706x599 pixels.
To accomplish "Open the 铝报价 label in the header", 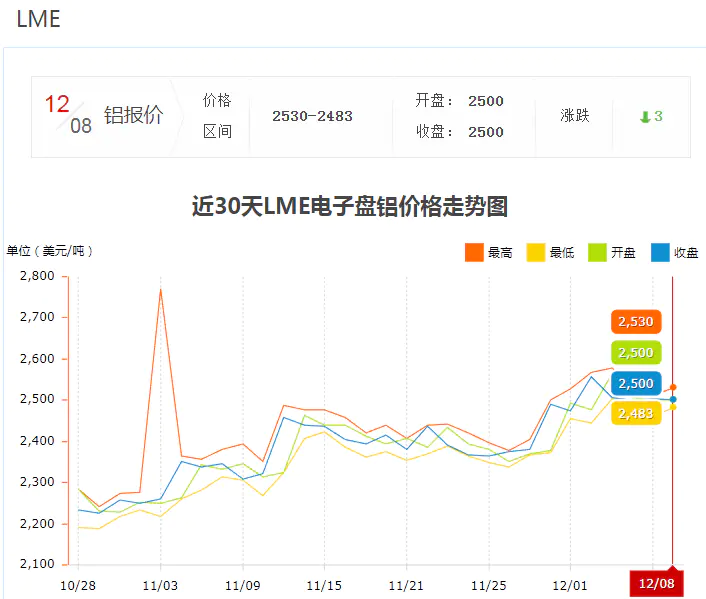I will (x=133, y=116).
